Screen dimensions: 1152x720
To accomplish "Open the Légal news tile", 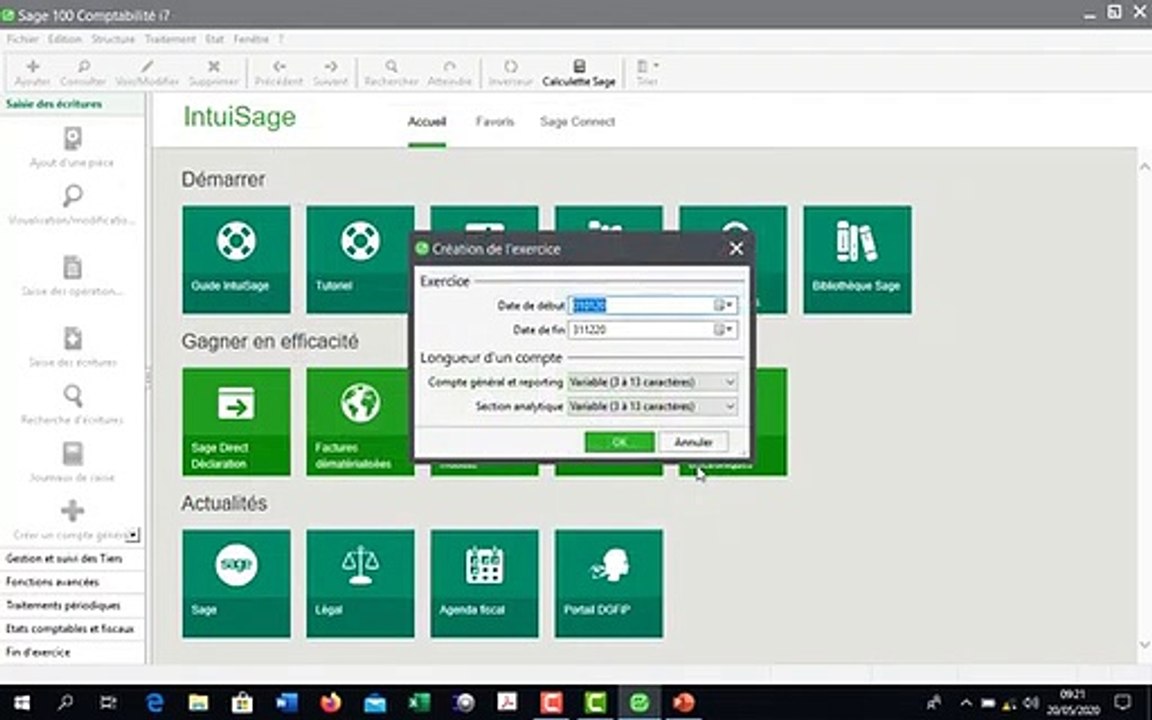I will point(360,583).
